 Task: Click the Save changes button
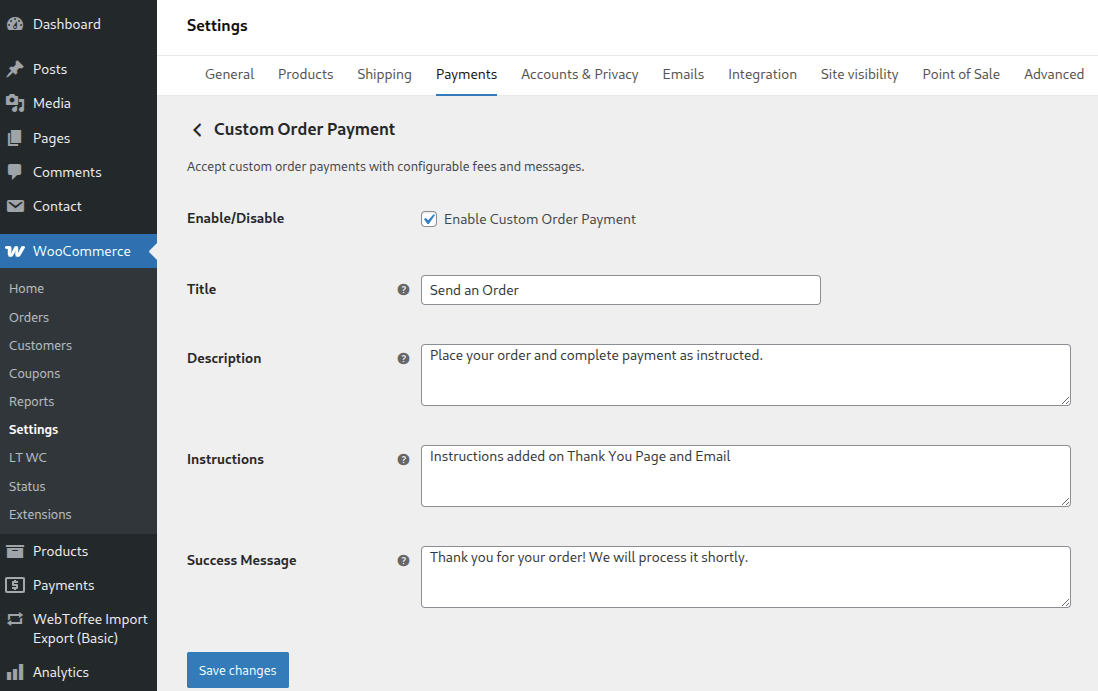pos(237,671)
